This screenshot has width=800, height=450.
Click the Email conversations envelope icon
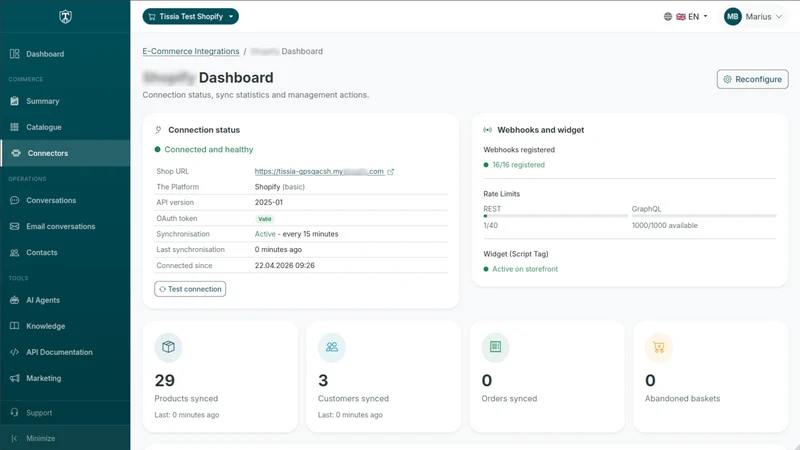tap(14, 227)
